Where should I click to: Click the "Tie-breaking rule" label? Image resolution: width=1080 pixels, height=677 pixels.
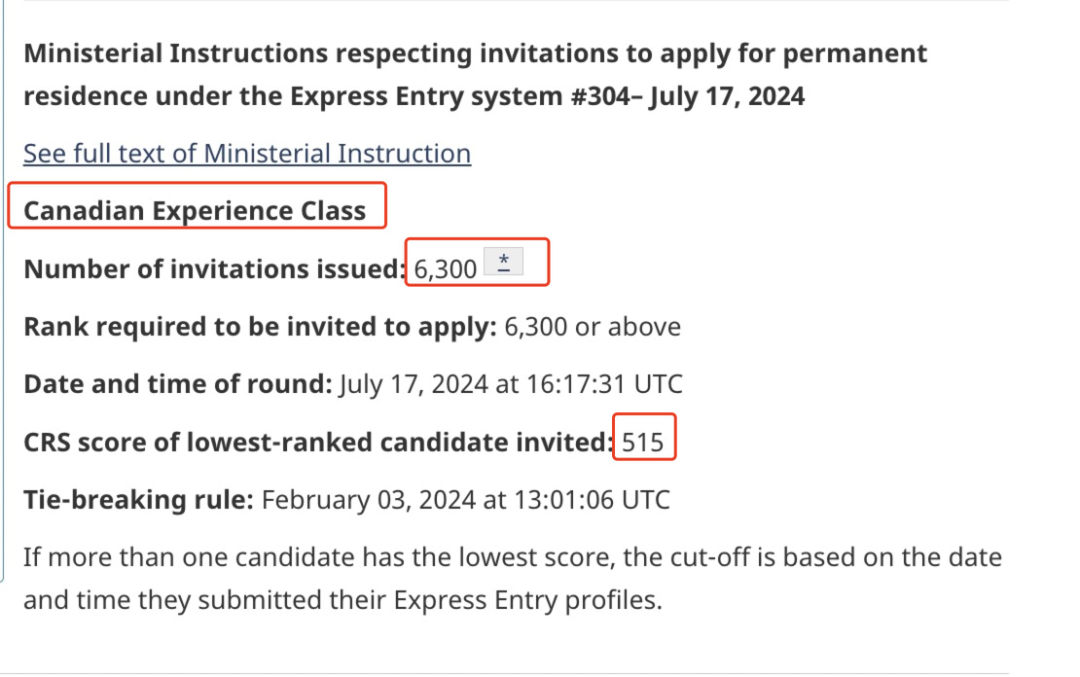click(x=138, y=499)
